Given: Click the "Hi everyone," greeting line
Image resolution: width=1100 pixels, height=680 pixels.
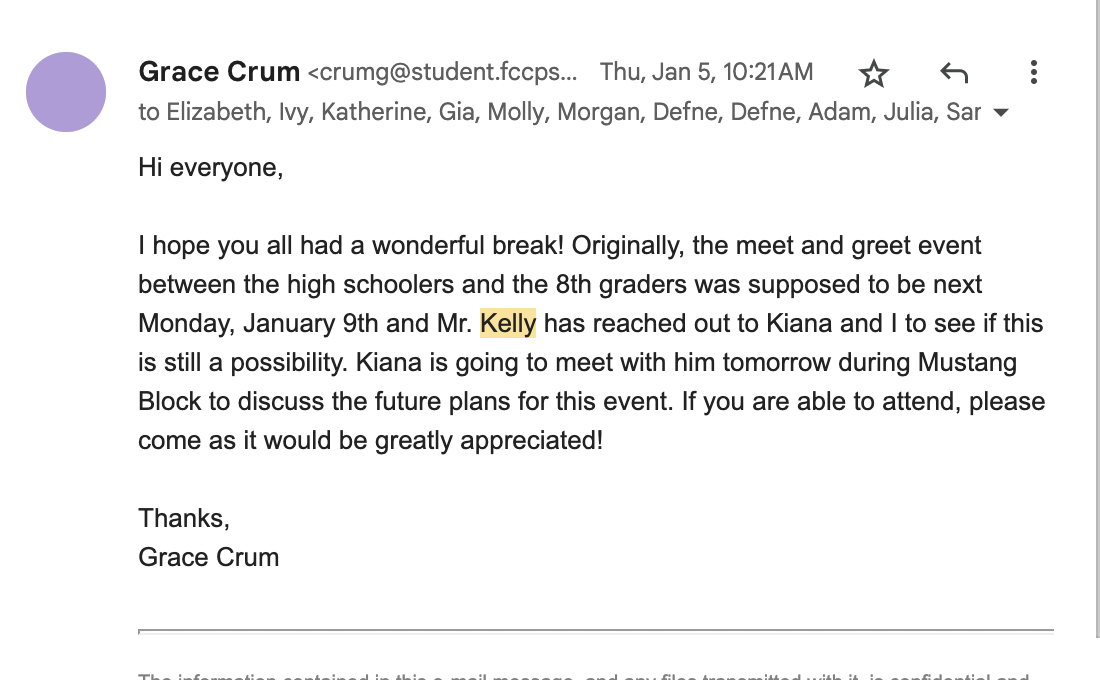Looking at the screenshot, I should (x=211, y=168).
